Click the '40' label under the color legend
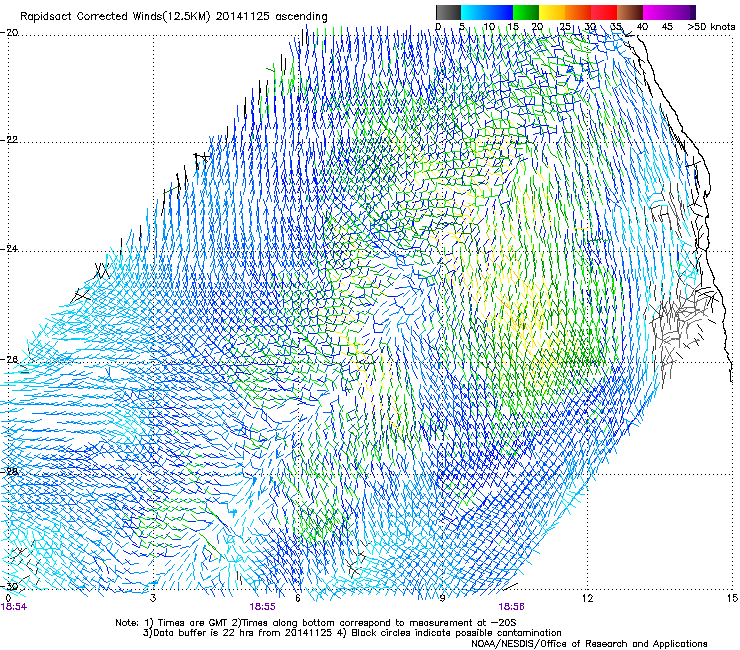The height and width of the screenshot is (650, 740). coord(642,27)
